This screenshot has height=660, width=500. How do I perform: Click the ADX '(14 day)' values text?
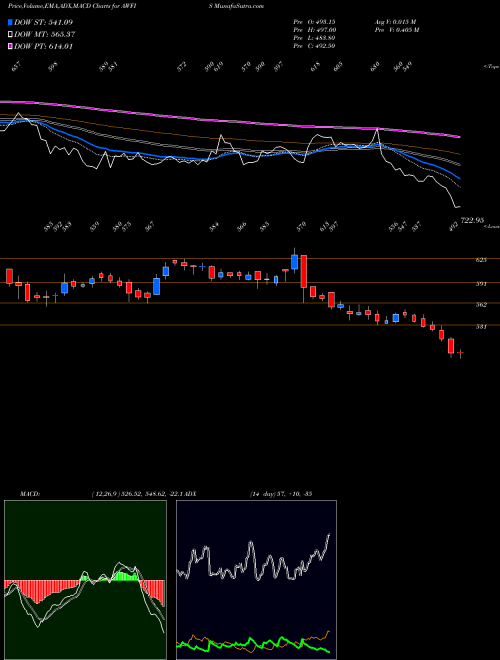point(281,493)
